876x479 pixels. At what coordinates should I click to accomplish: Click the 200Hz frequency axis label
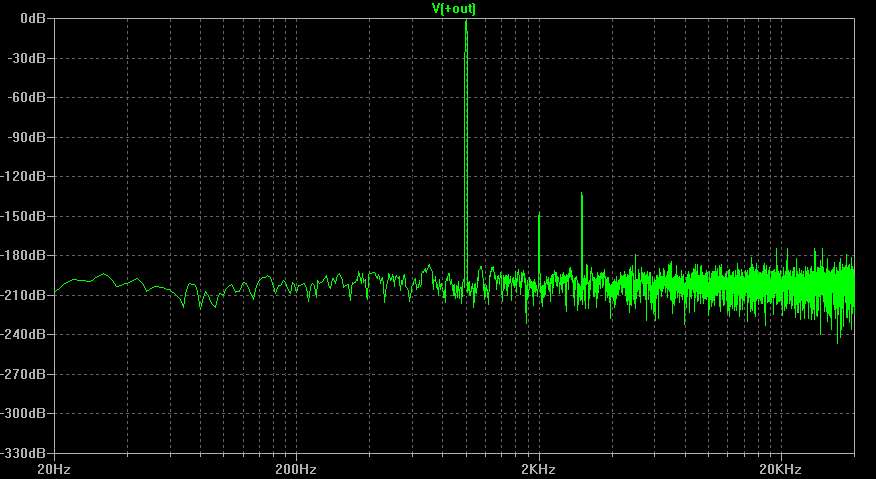[296, 468]
